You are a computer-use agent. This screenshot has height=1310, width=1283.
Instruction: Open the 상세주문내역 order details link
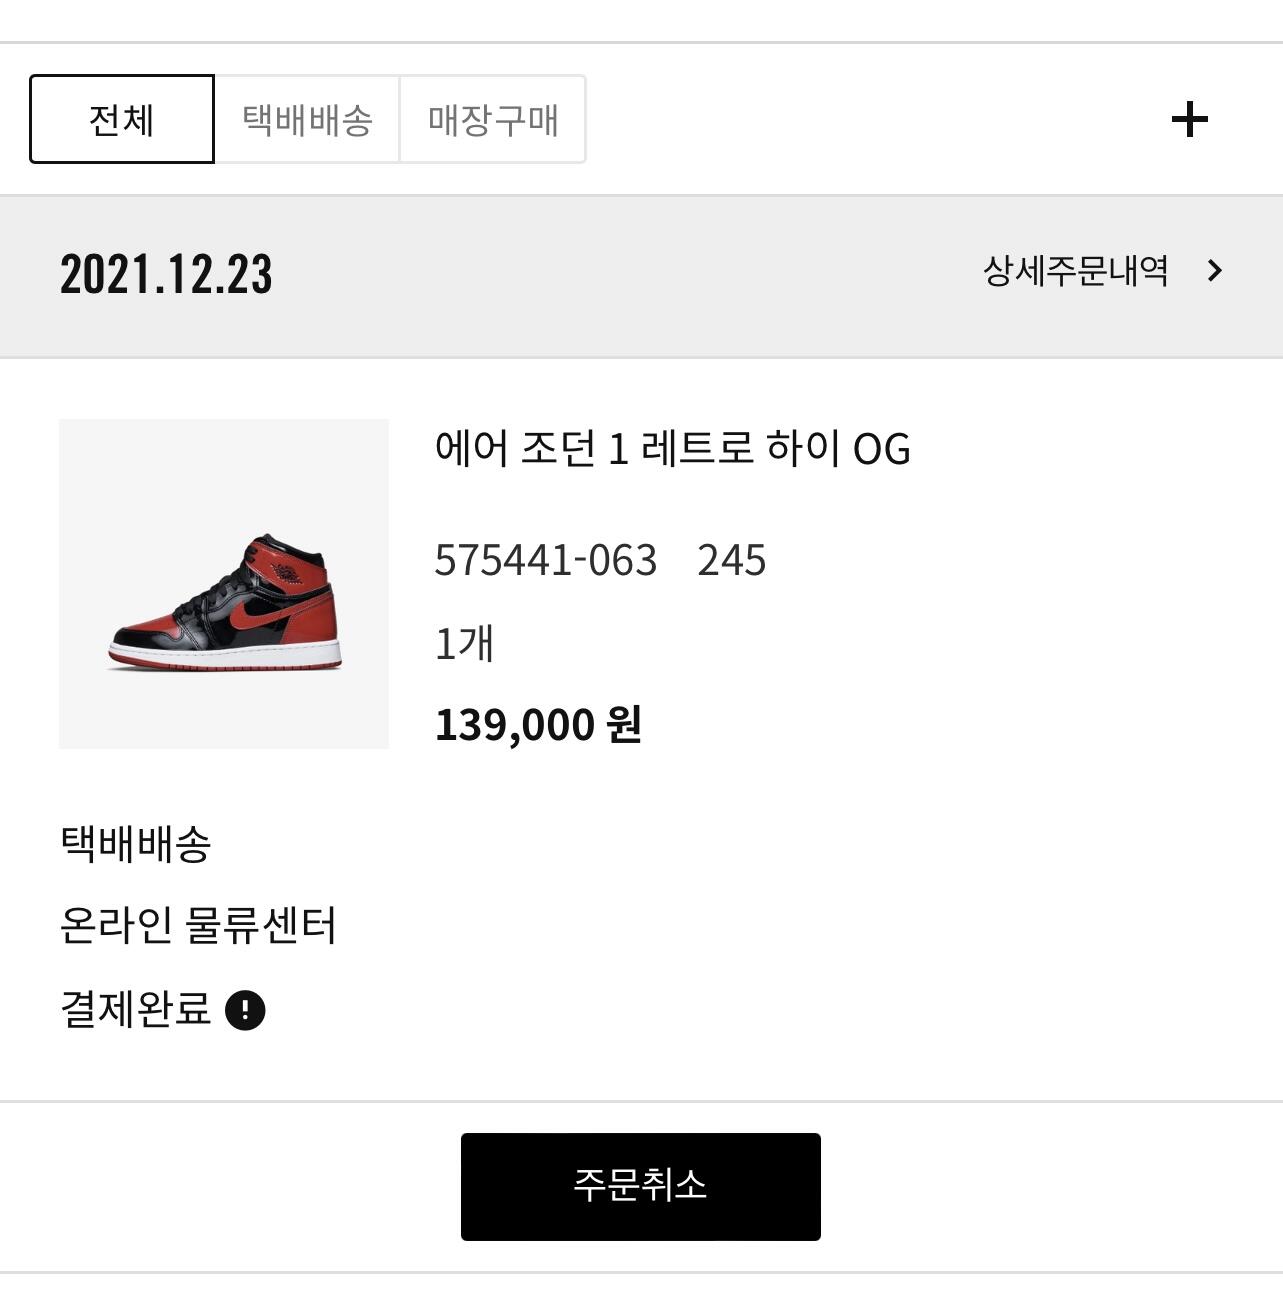[x=1075, y=271]
